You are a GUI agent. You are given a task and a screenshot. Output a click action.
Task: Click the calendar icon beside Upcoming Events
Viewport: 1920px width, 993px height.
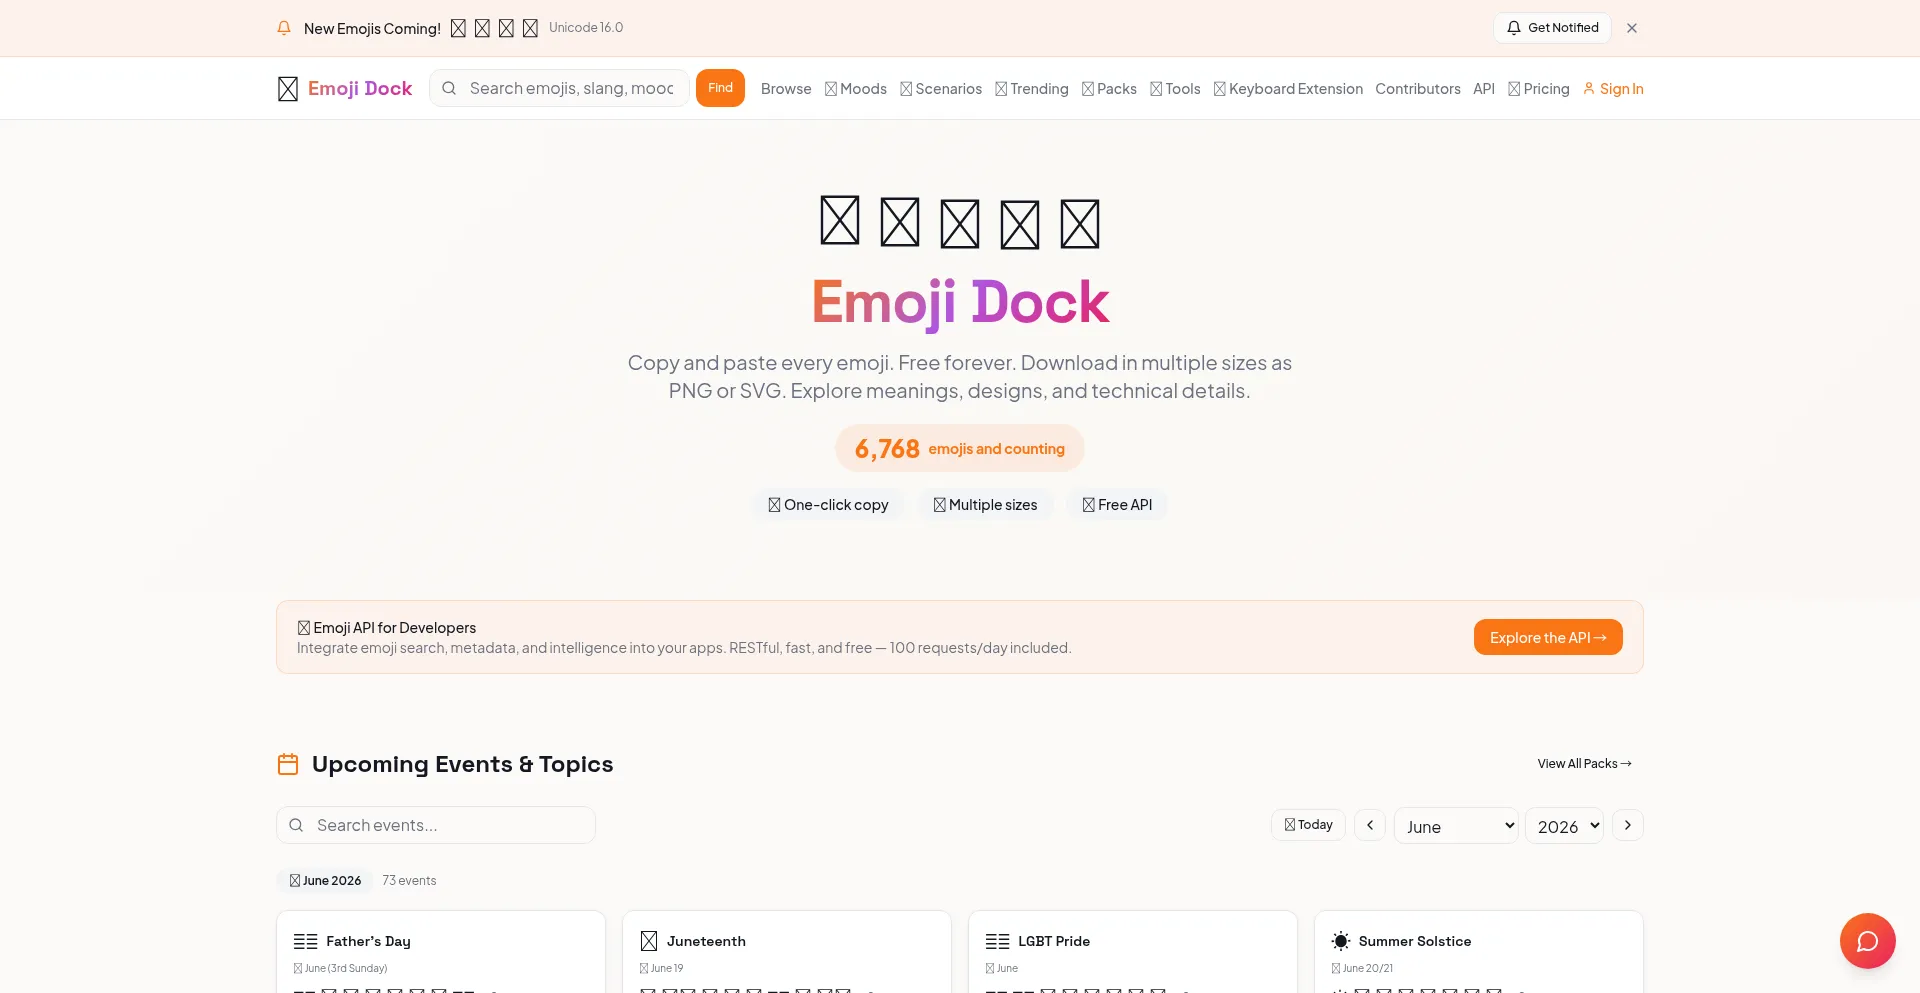pos(288,764)
